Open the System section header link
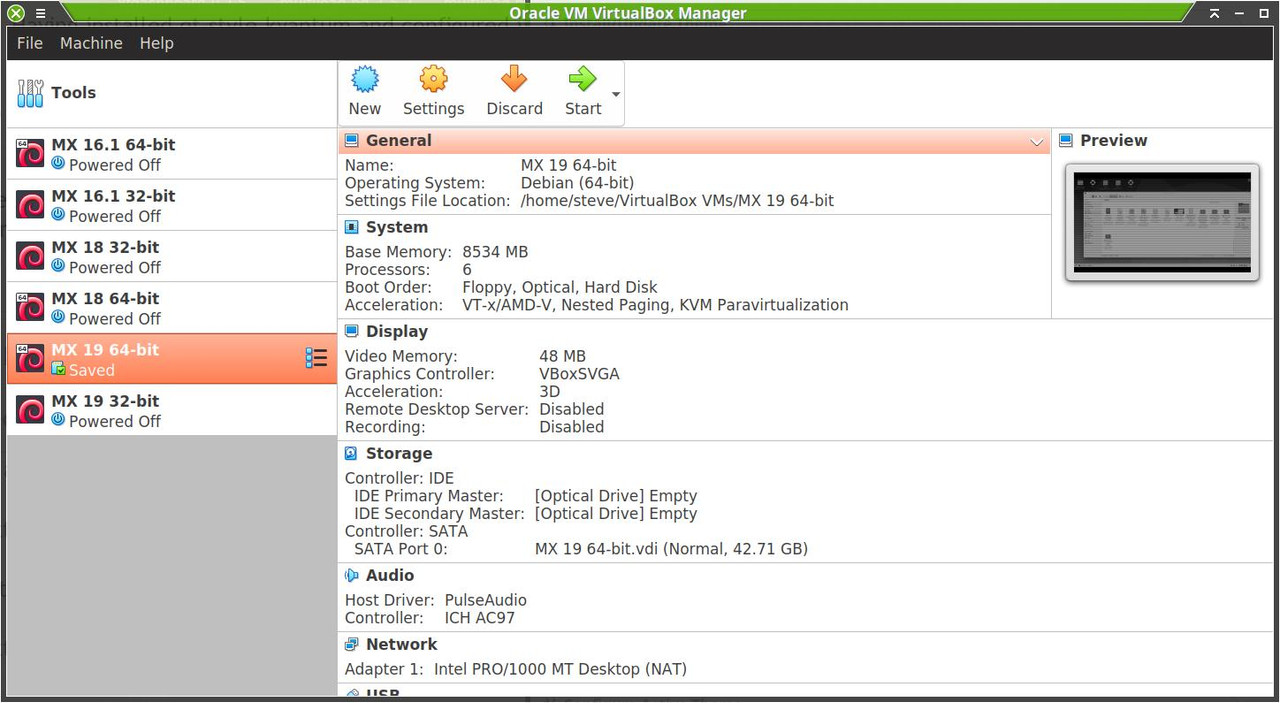The height and width of the screenshot is (703, 1280). [x=397, y=228]
